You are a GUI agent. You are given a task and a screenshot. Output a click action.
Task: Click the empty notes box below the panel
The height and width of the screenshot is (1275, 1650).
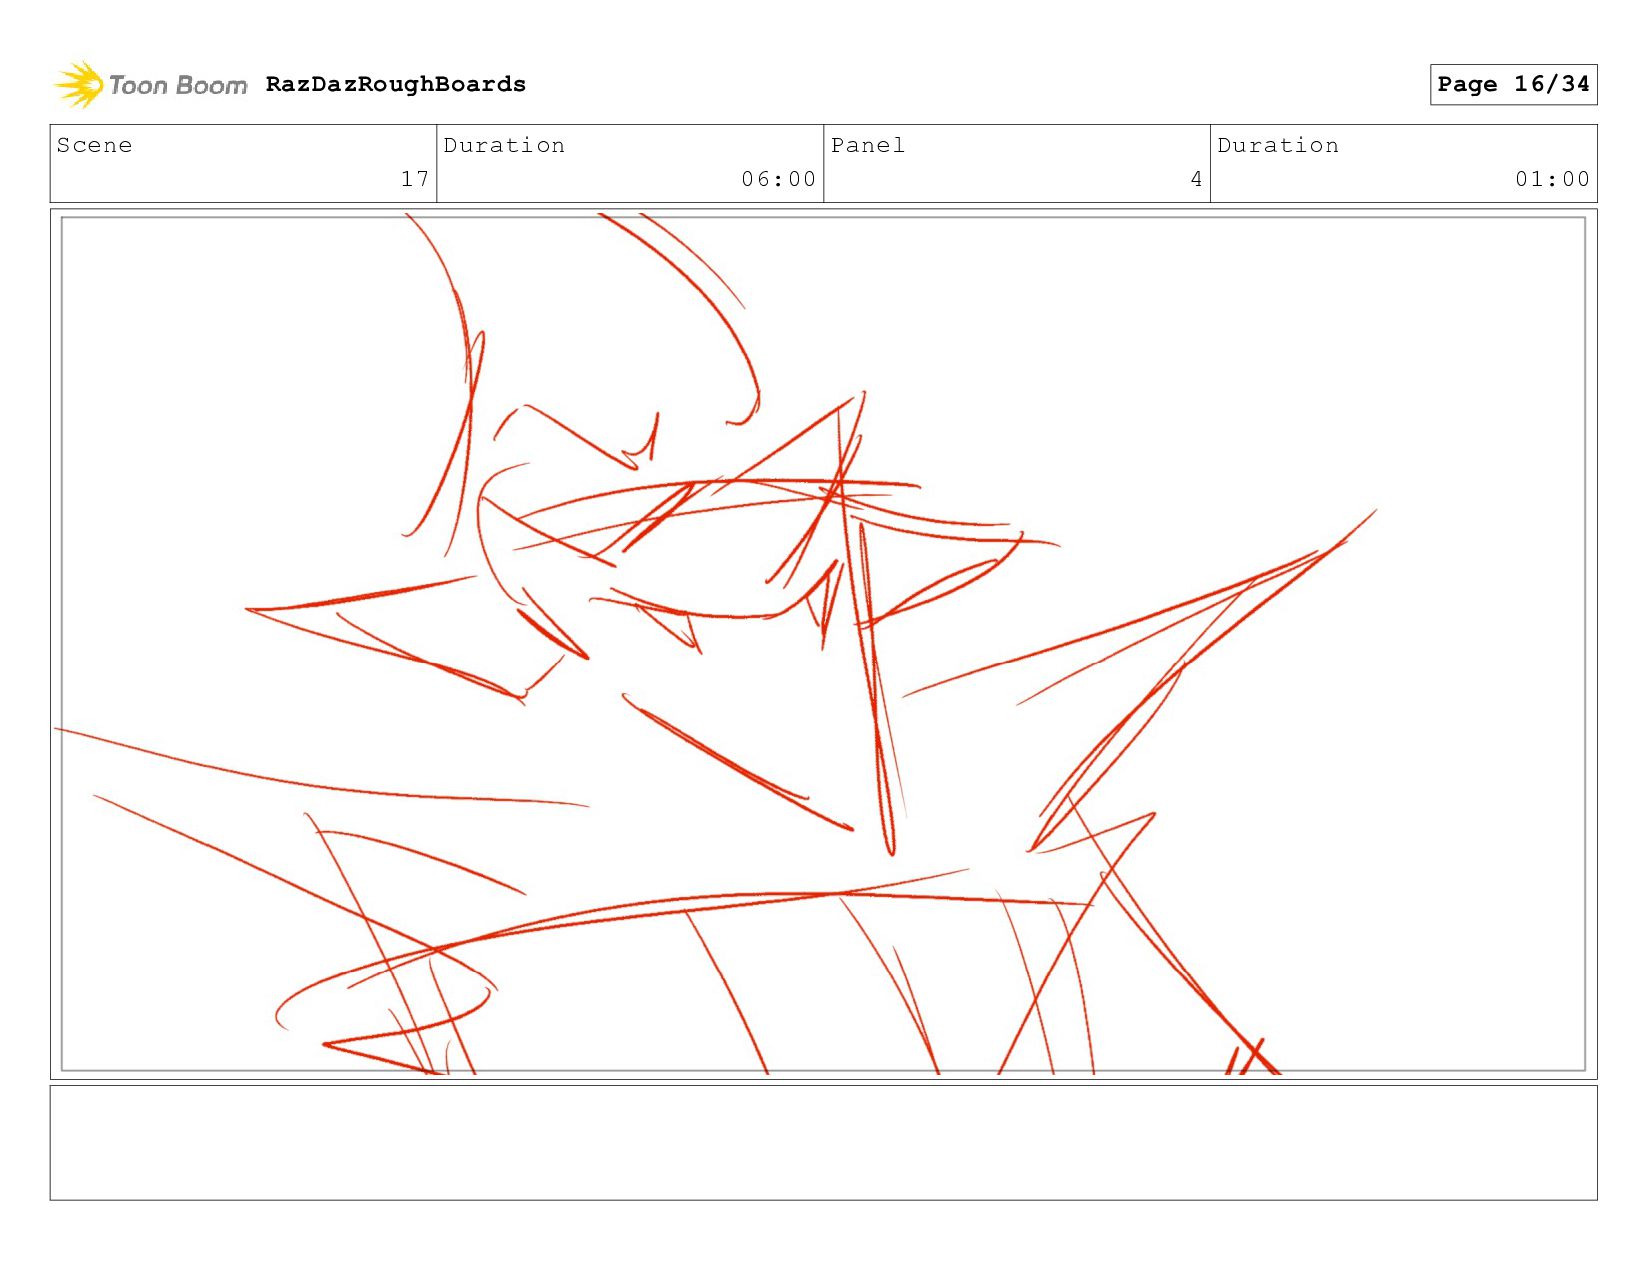point(823,1143)
